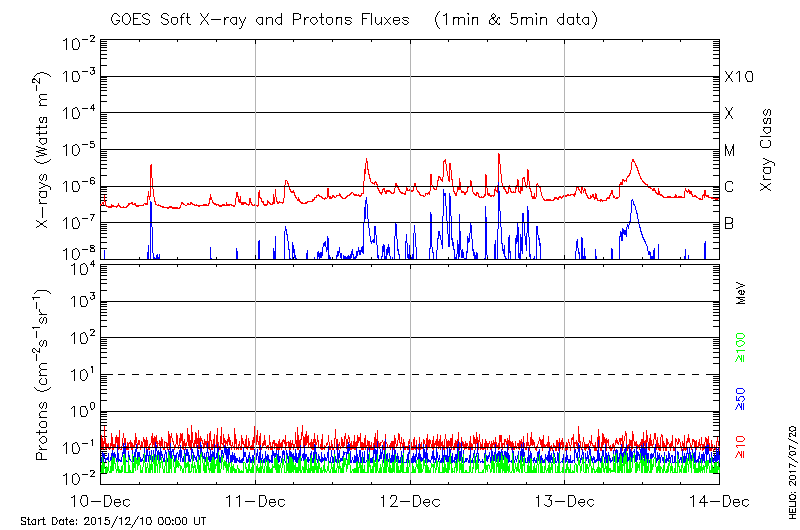Click the C flare class label
800x530 pixels.
(729, 187)
